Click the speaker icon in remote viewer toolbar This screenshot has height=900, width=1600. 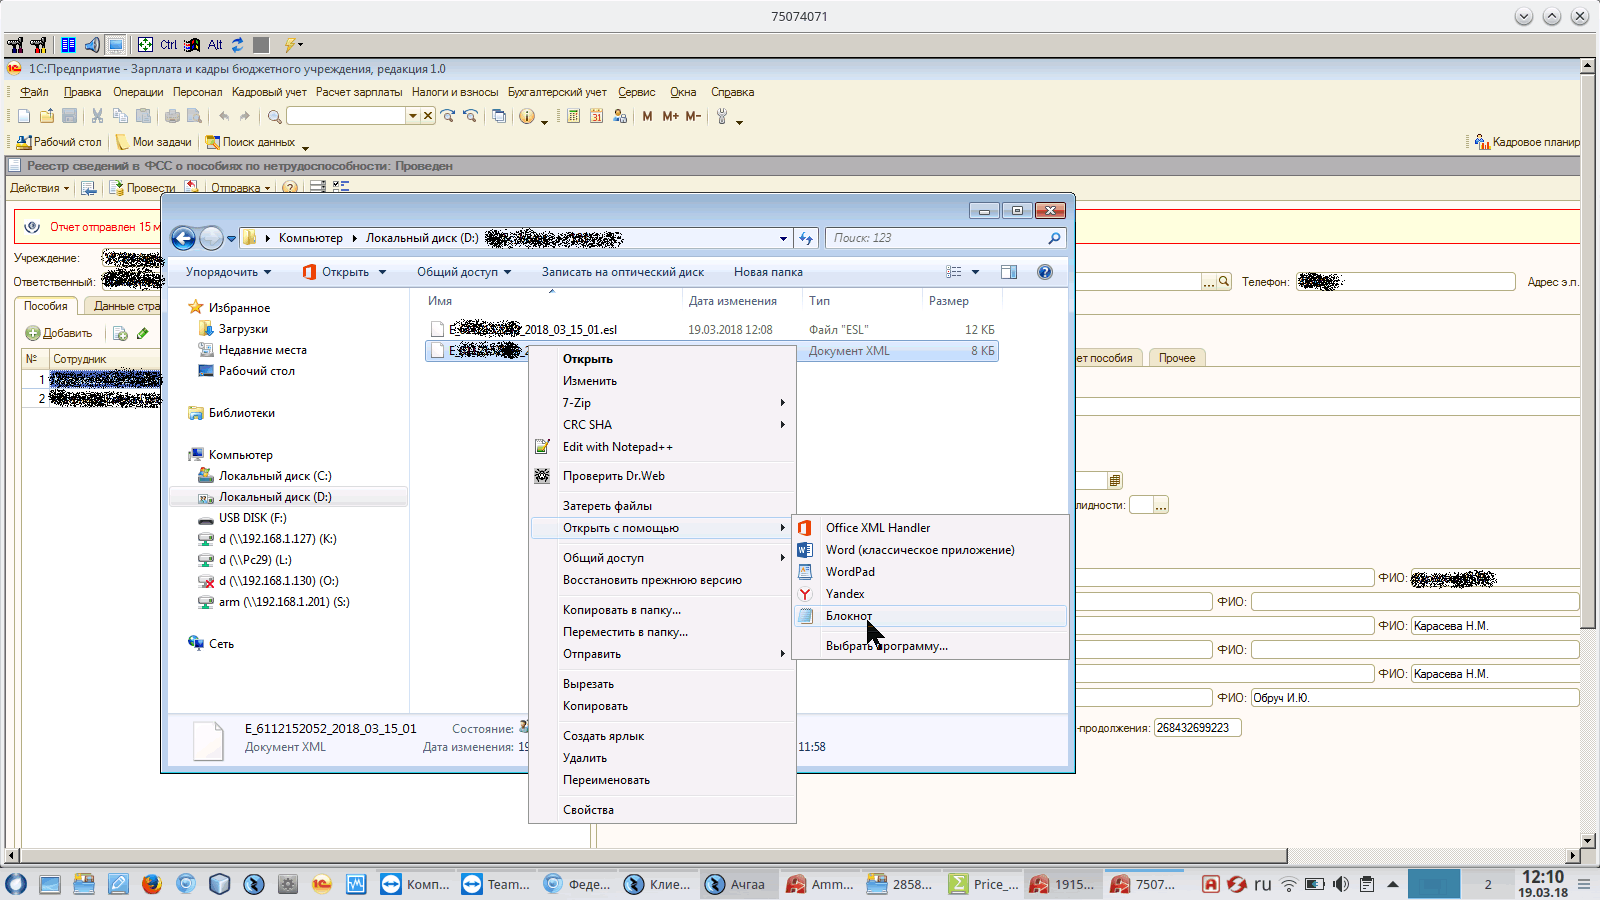pos(92,45)
